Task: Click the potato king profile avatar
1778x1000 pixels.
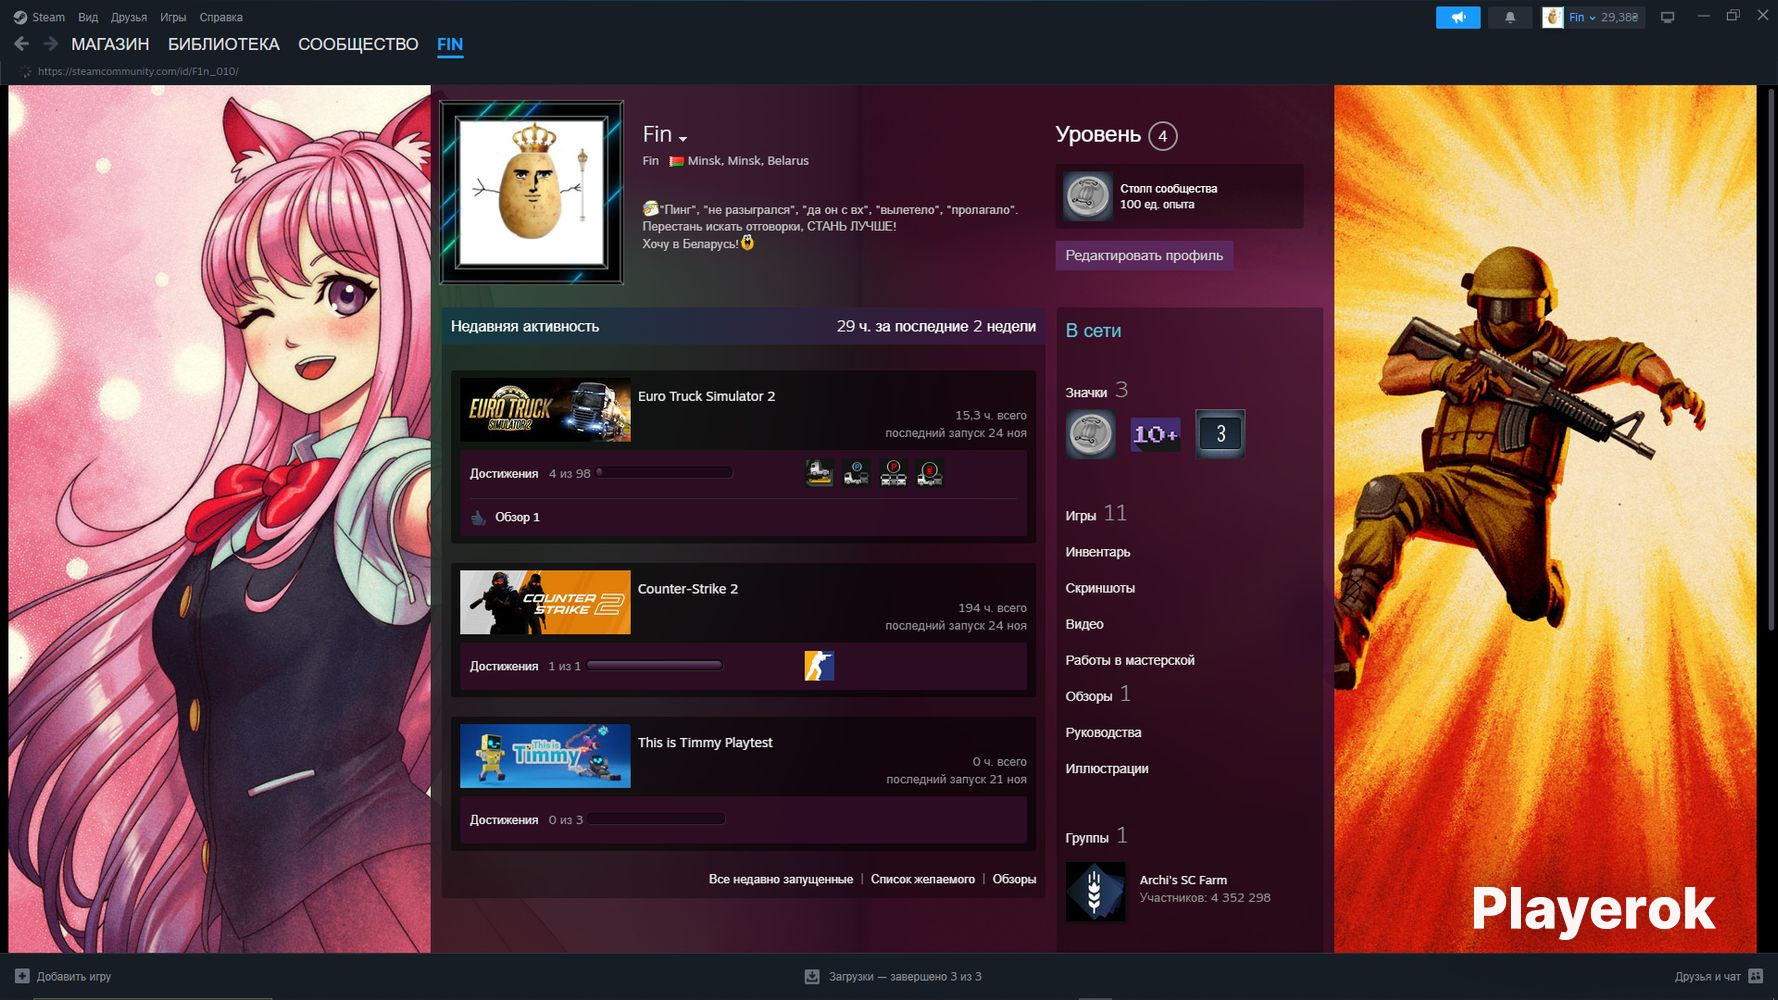Action: [531, 192]
